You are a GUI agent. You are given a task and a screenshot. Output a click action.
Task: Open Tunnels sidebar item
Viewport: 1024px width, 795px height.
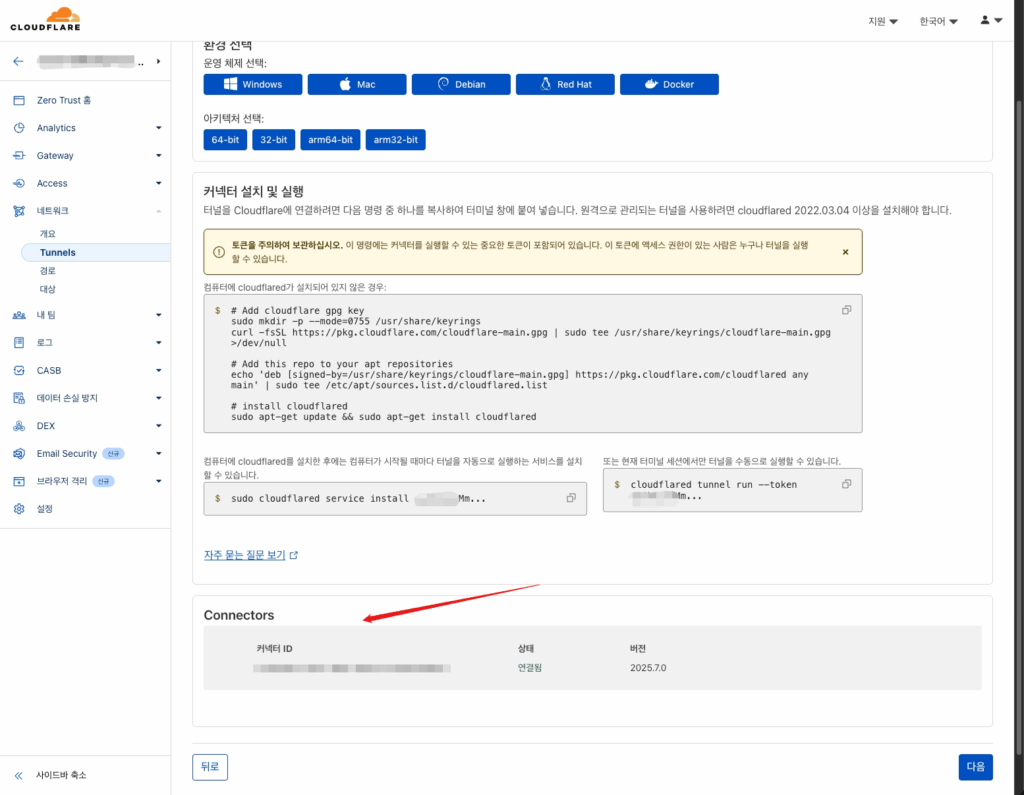[96, 252]
